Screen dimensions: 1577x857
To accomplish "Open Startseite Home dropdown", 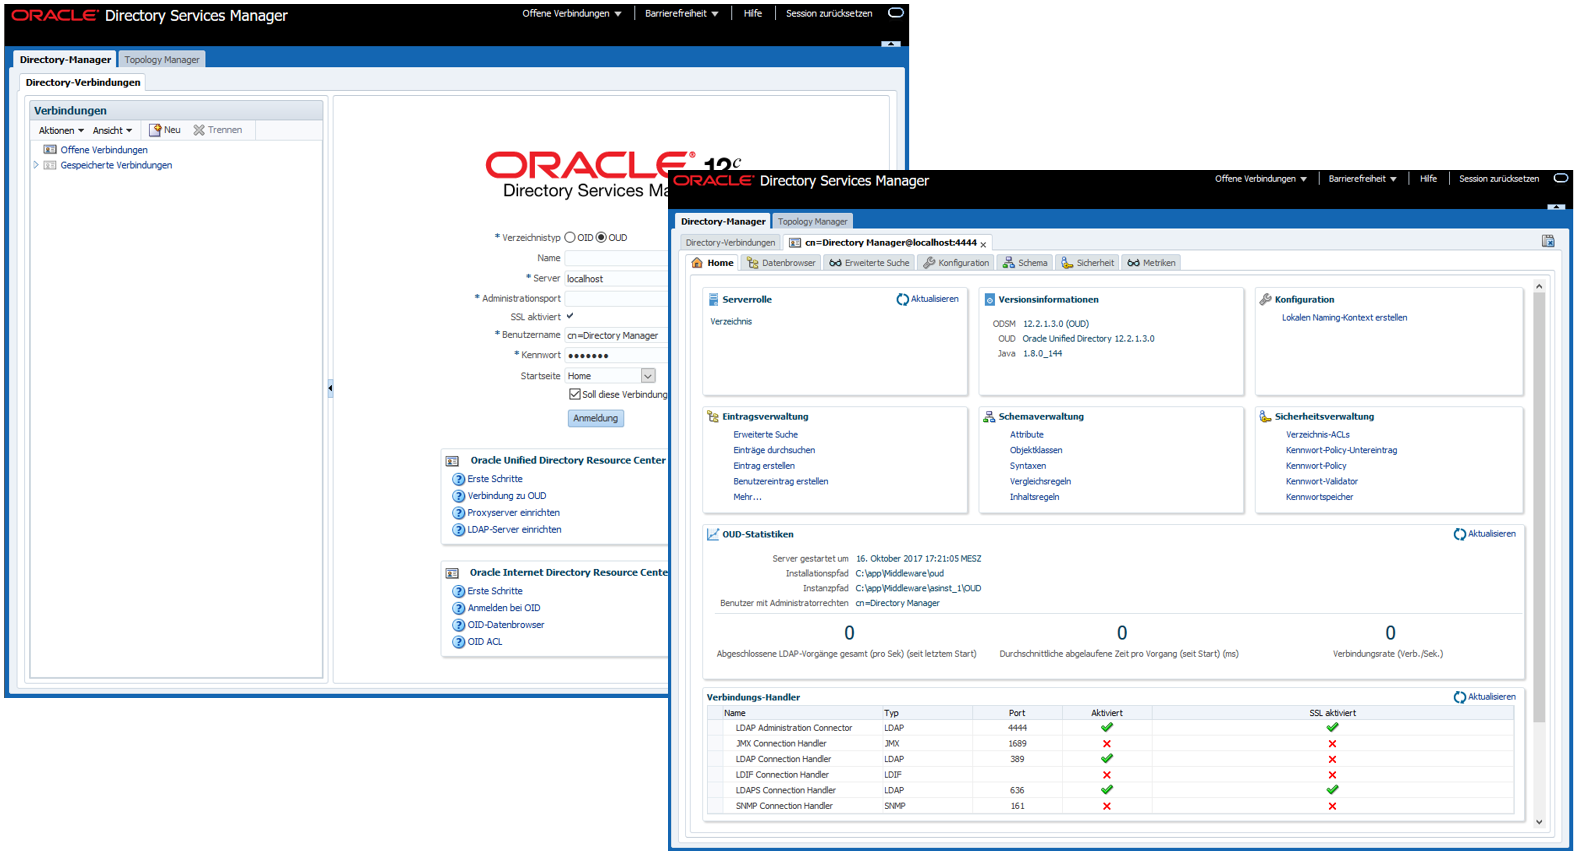I will (648, 376).
